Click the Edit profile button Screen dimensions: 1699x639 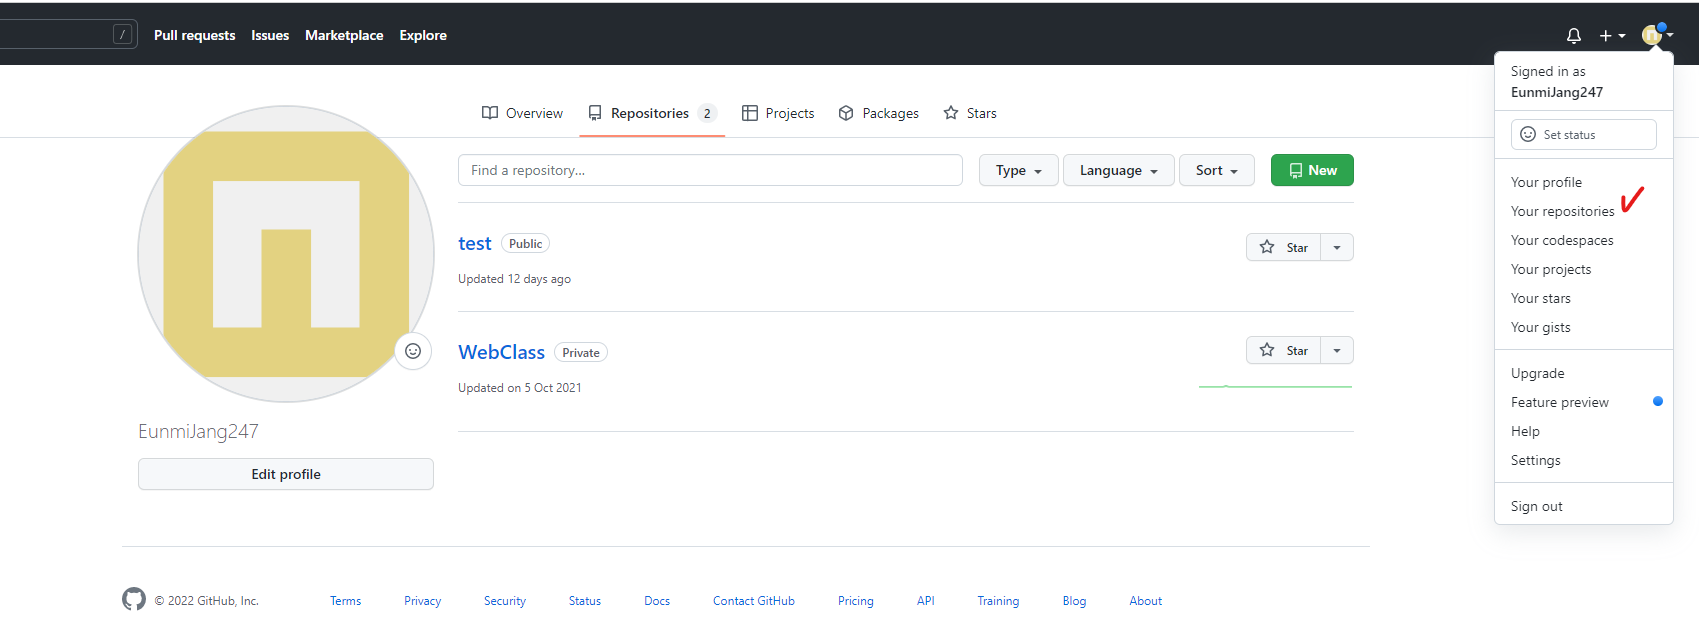pos(286,474)
